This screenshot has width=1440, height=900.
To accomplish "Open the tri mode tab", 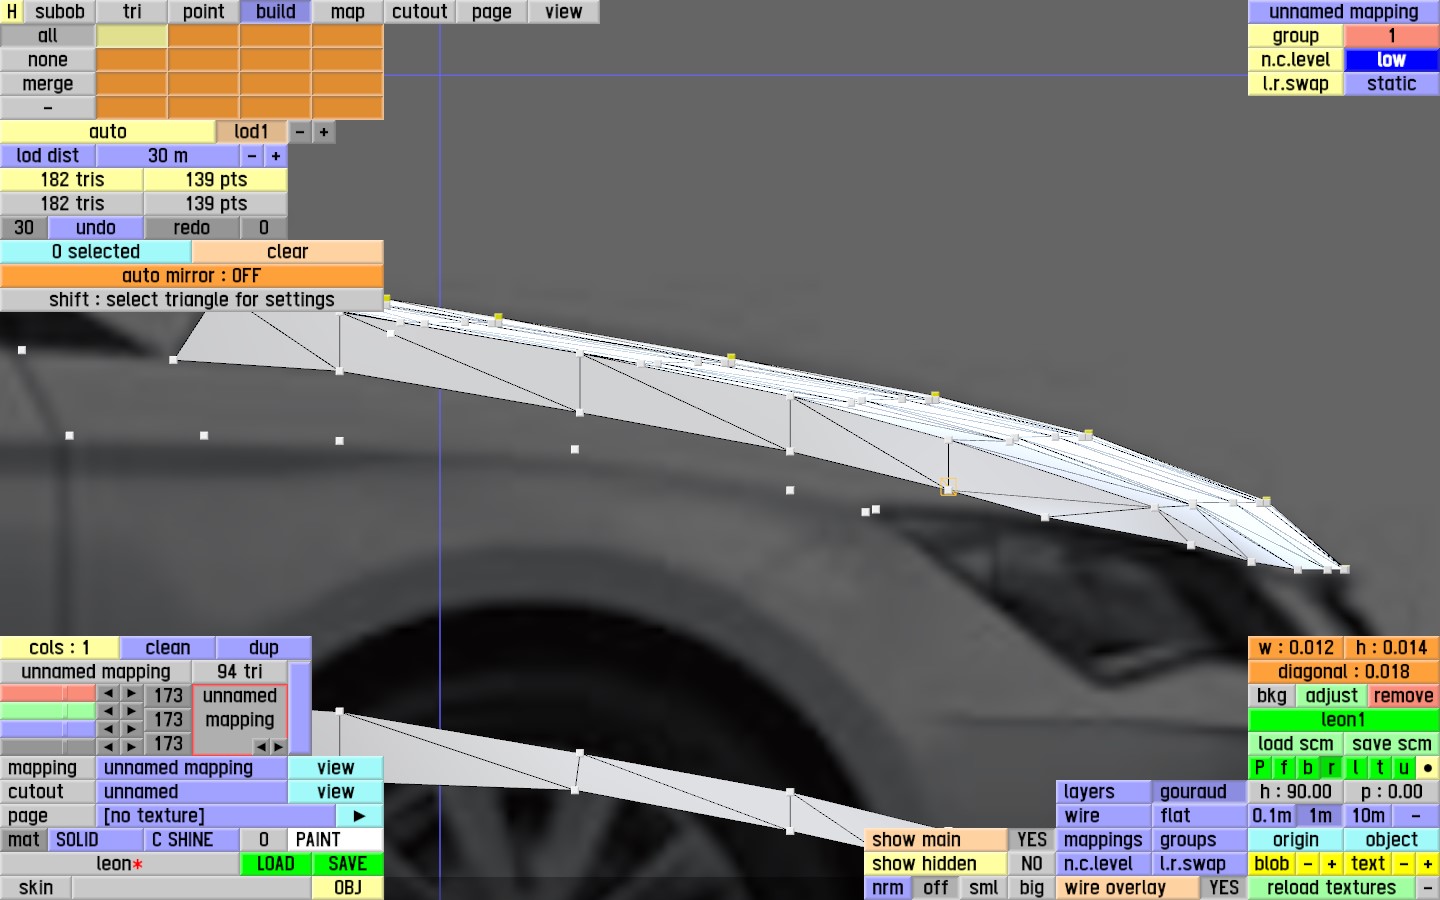I will [x=132, y=12].
